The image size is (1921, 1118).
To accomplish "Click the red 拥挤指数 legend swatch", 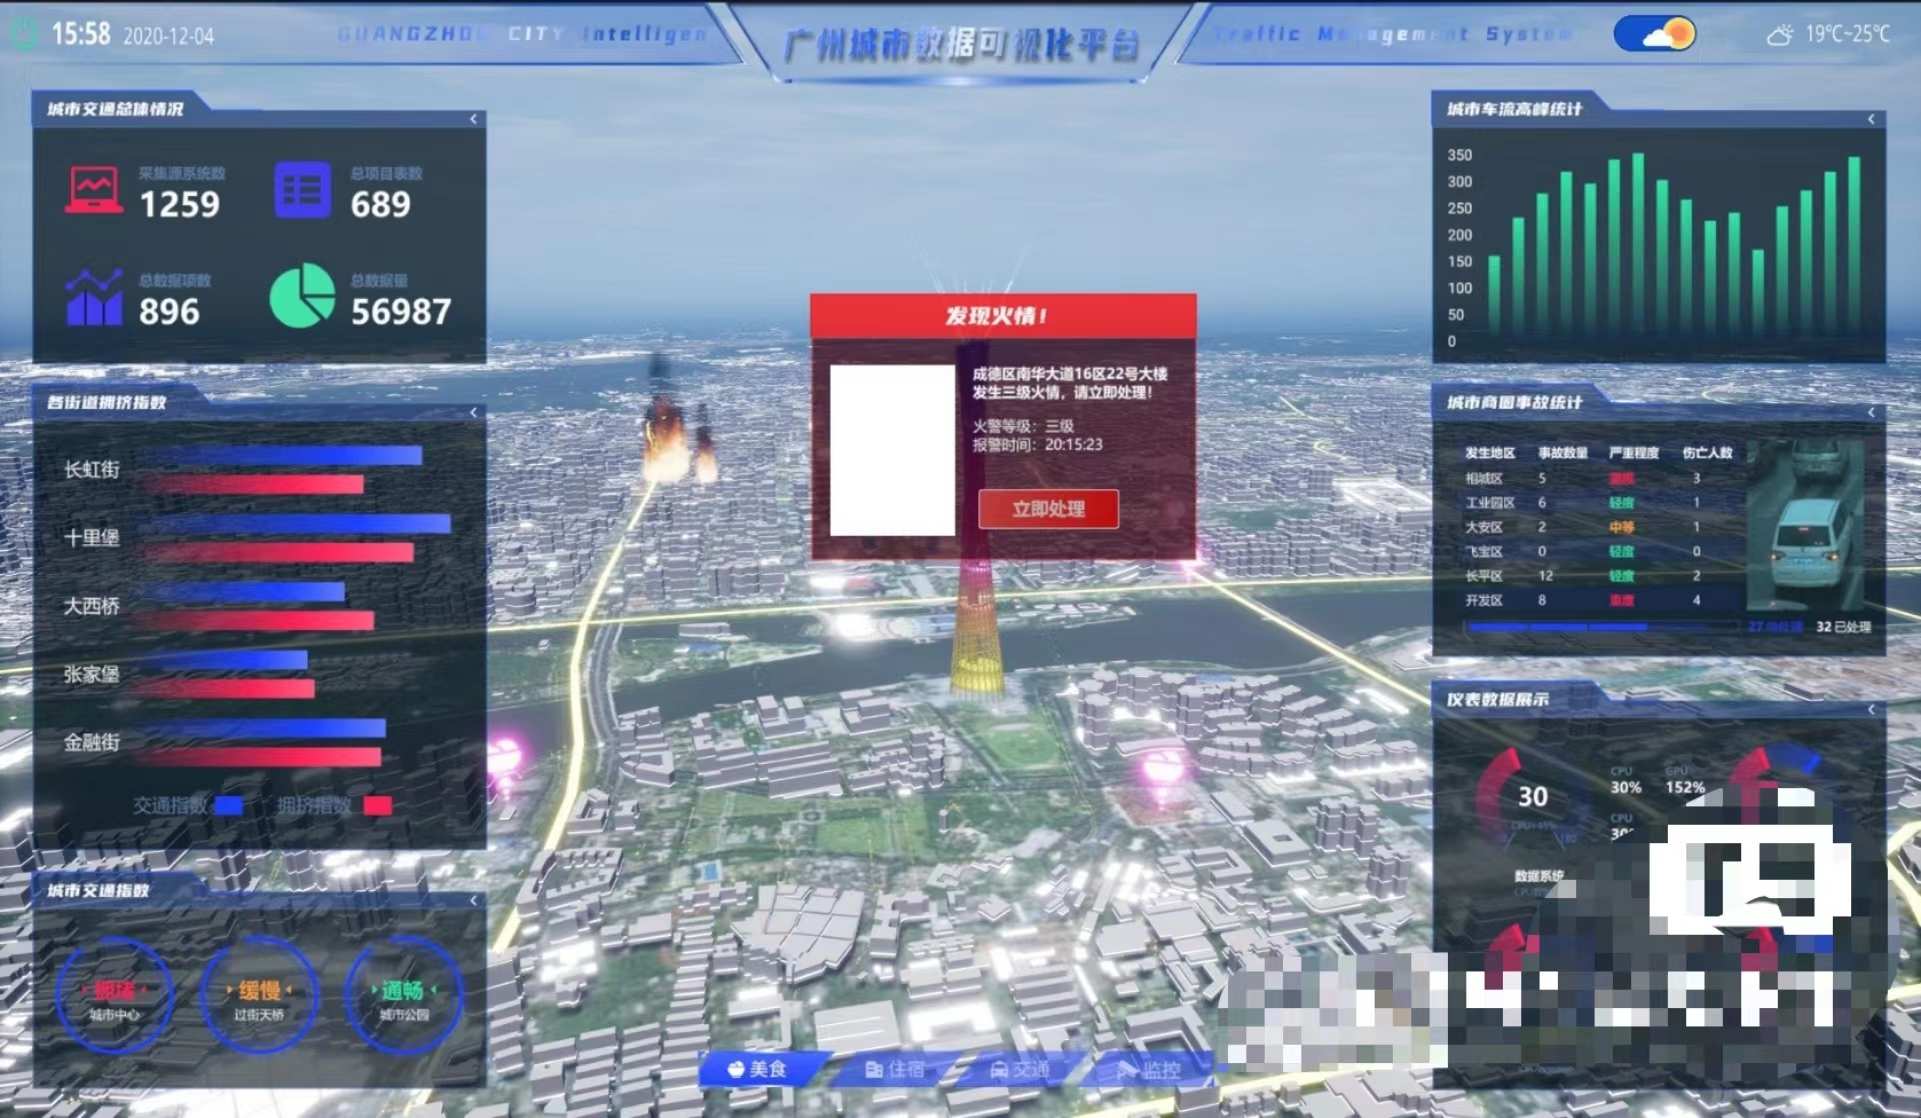I will pos(377,806).
